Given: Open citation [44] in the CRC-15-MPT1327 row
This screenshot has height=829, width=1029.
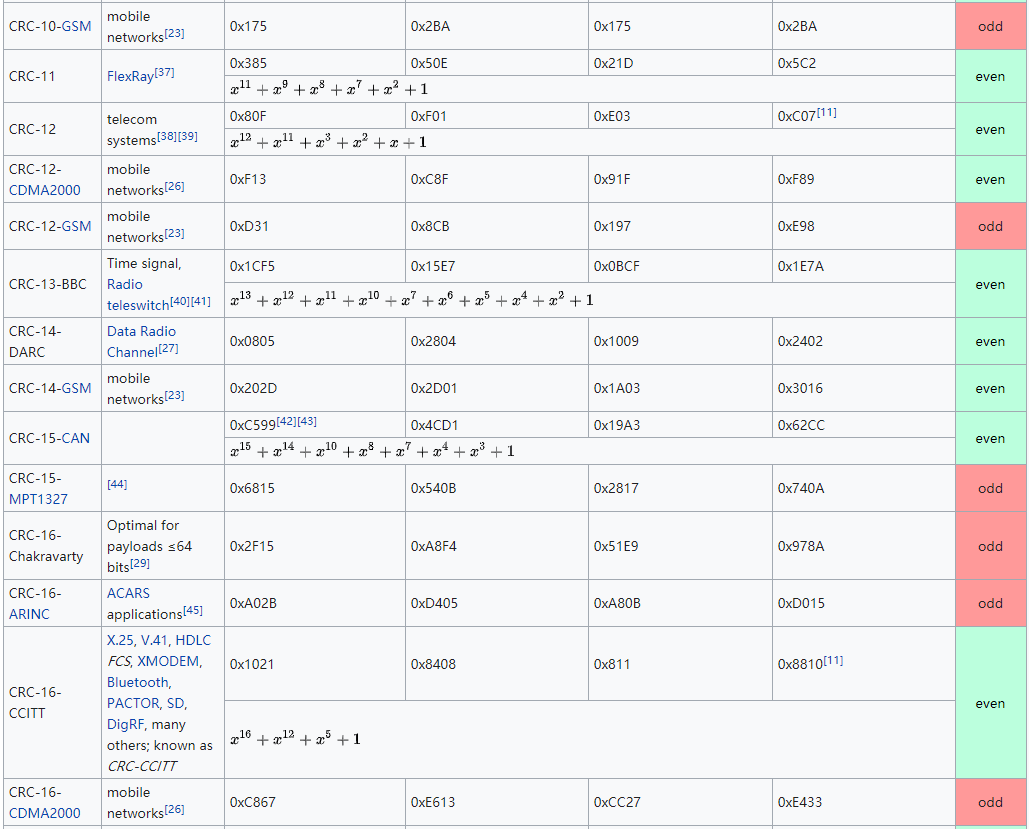Looking at the screenshot, I should pyautogui.click(x=117, y=484).
